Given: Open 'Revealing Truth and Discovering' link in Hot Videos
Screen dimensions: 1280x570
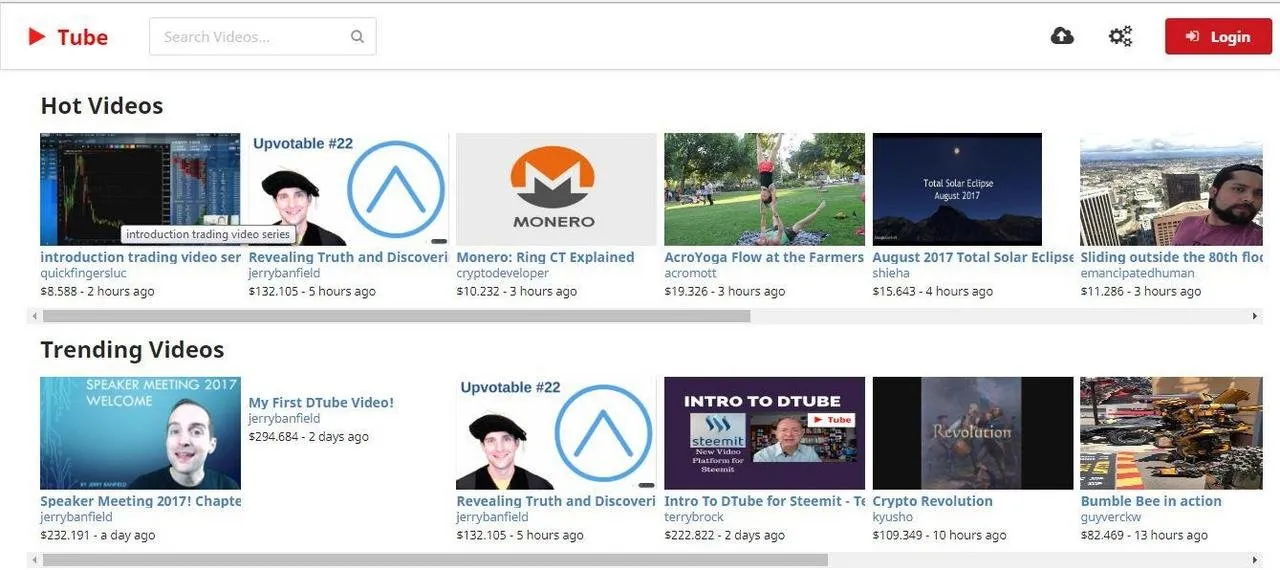Looking at the screenshot, I should coord(348,257).
